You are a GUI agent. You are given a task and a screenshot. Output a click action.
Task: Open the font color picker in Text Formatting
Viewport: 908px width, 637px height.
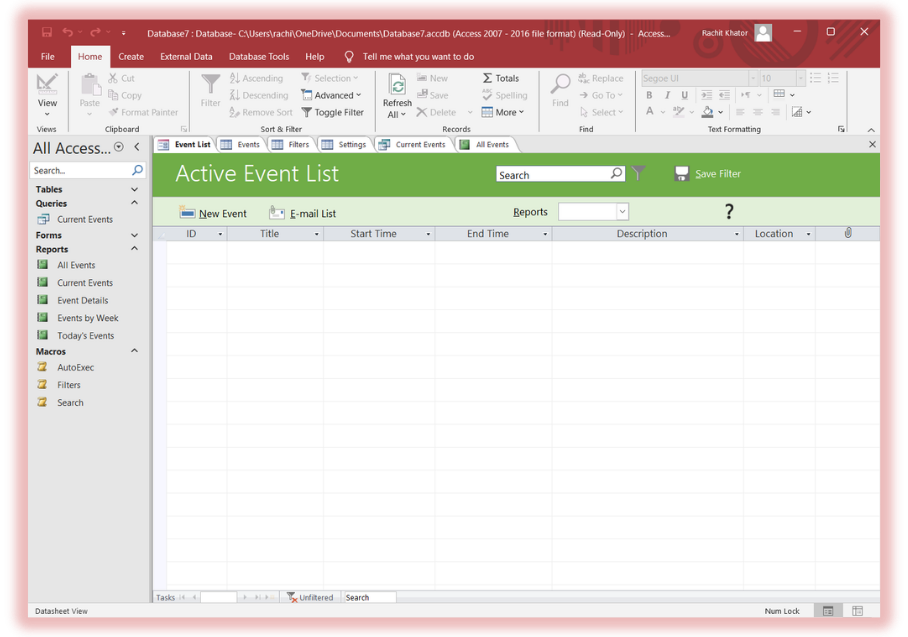coord(650,112)
